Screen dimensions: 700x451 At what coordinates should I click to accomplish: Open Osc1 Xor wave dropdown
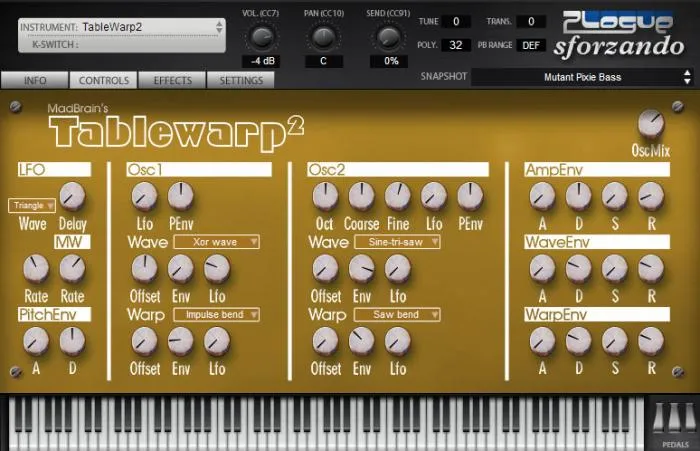tap(216, 242)
